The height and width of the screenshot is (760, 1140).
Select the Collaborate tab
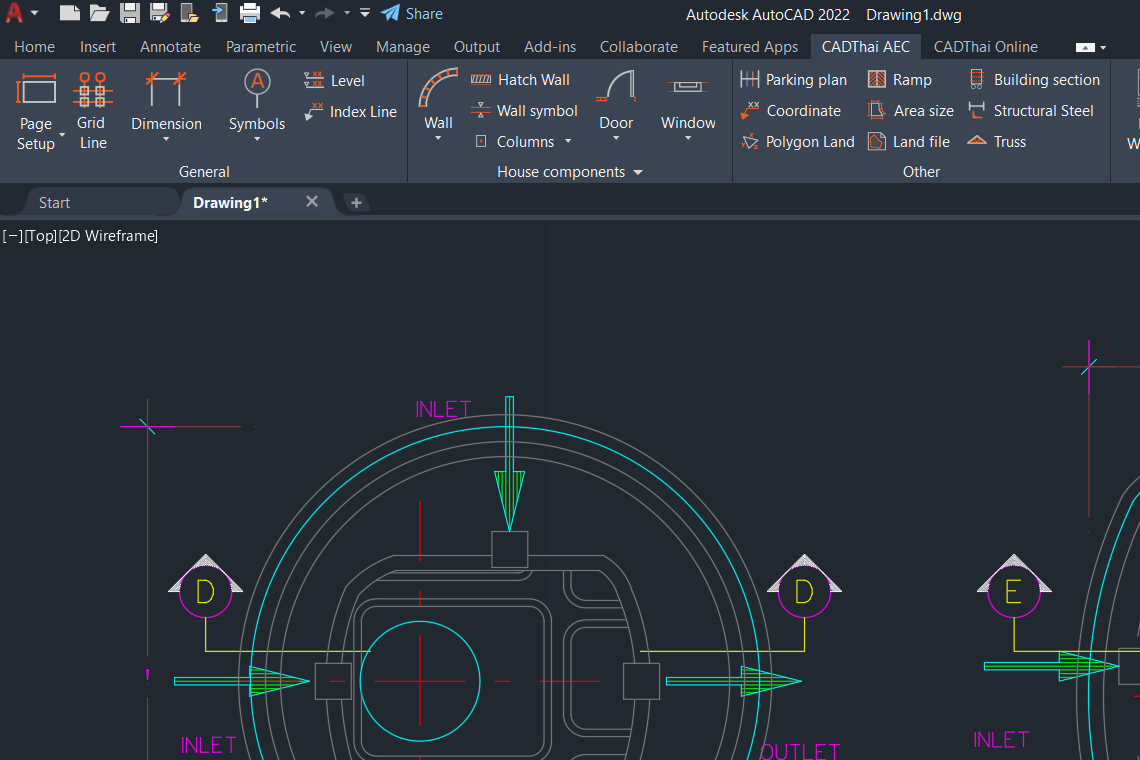pyautogui.click(x=638, y=47)
